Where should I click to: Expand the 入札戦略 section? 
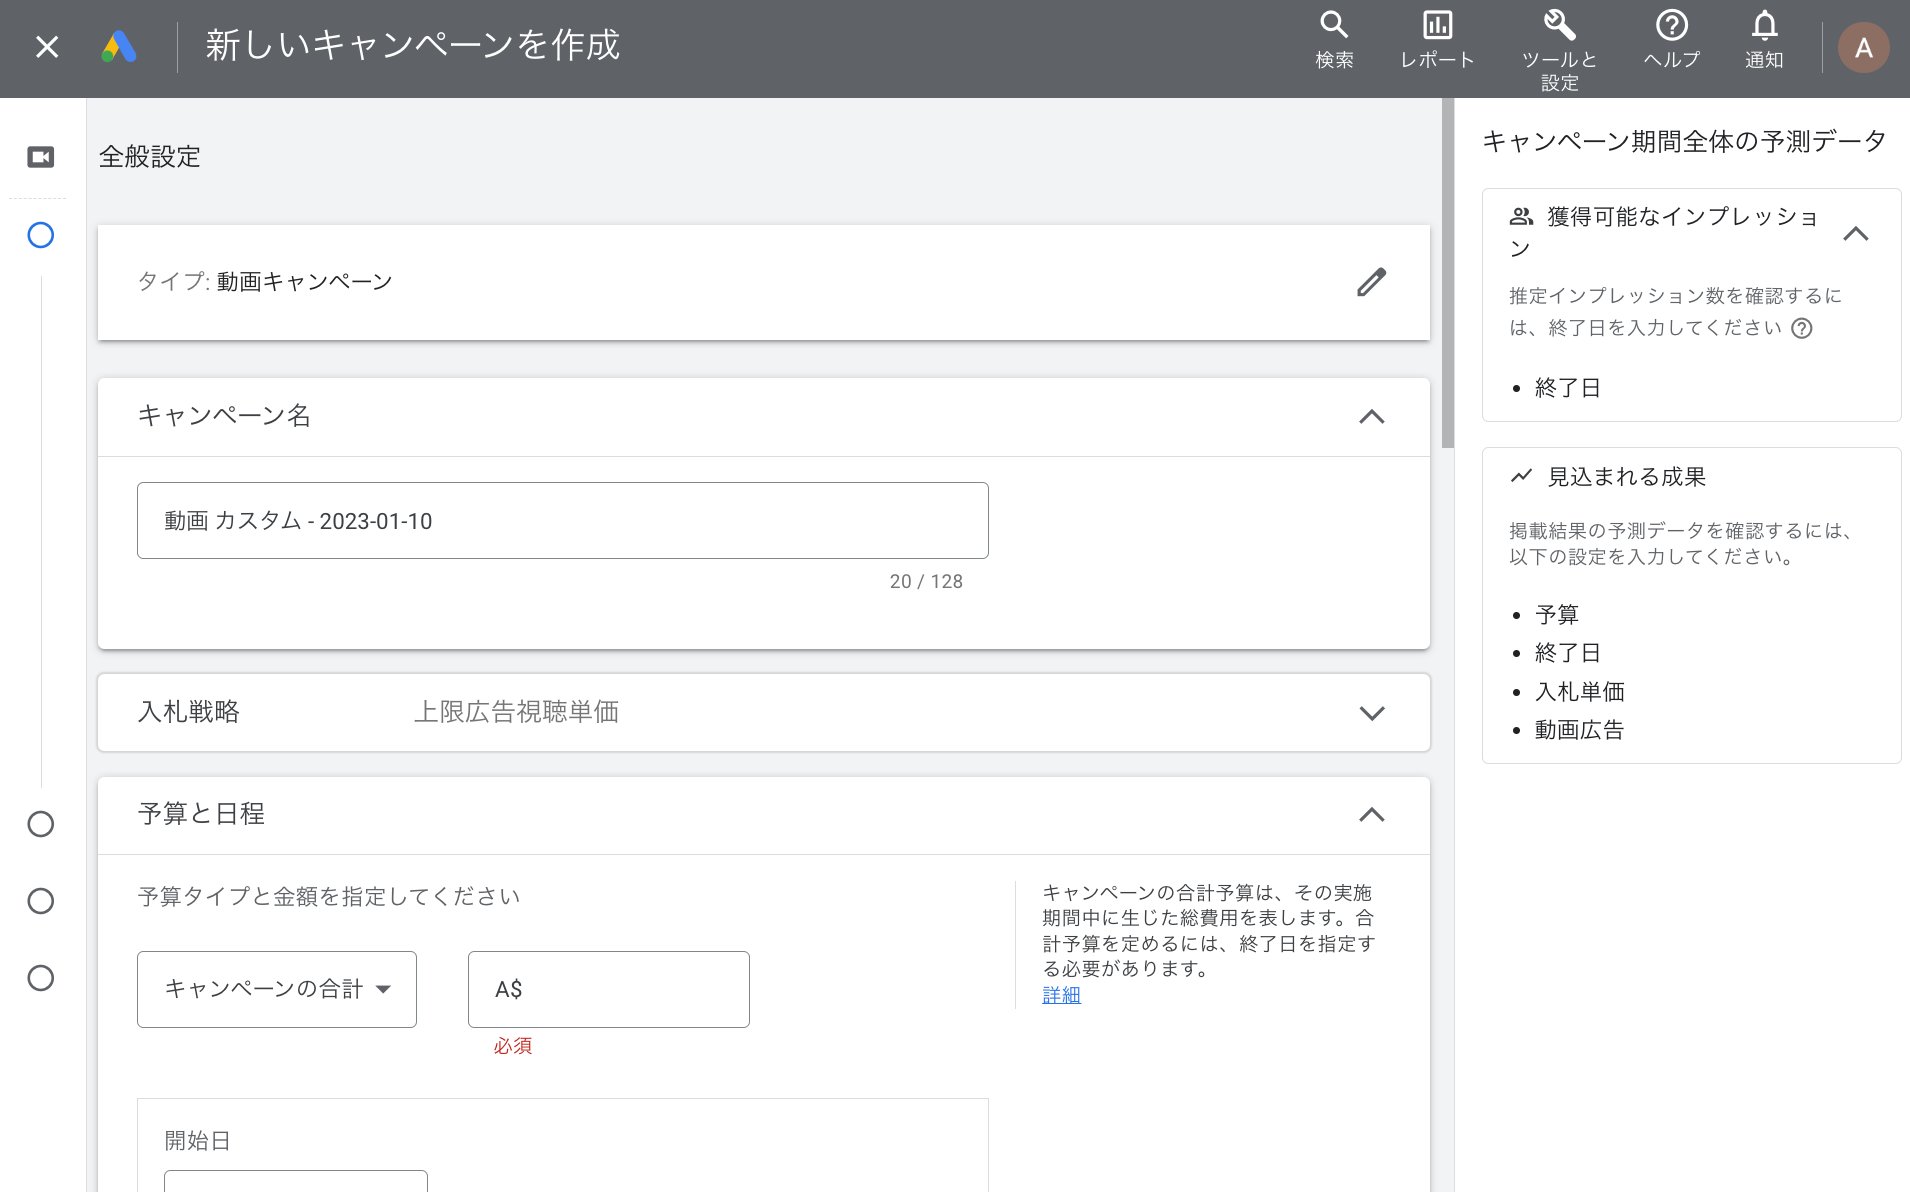1373,713
